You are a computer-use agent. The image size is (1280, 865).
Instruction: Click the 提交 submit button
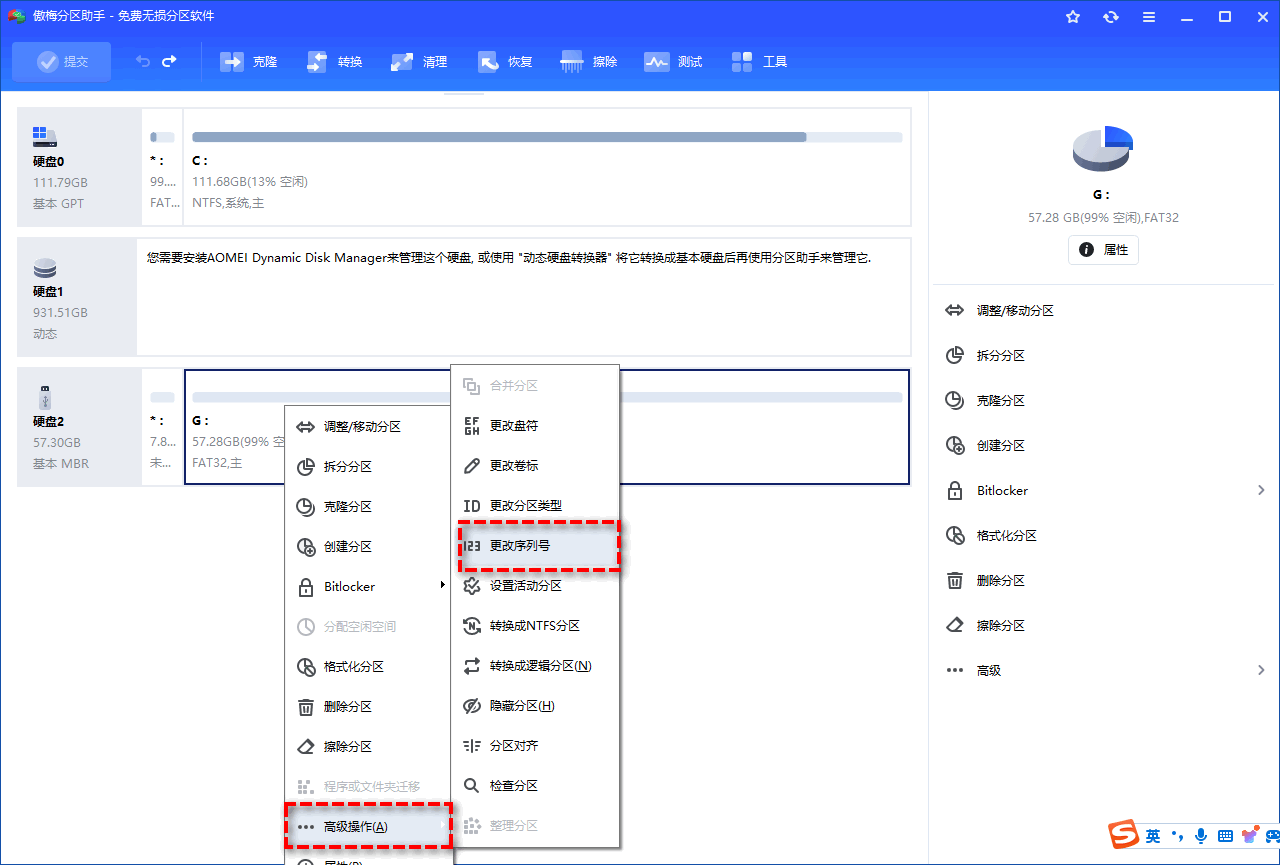62,62
